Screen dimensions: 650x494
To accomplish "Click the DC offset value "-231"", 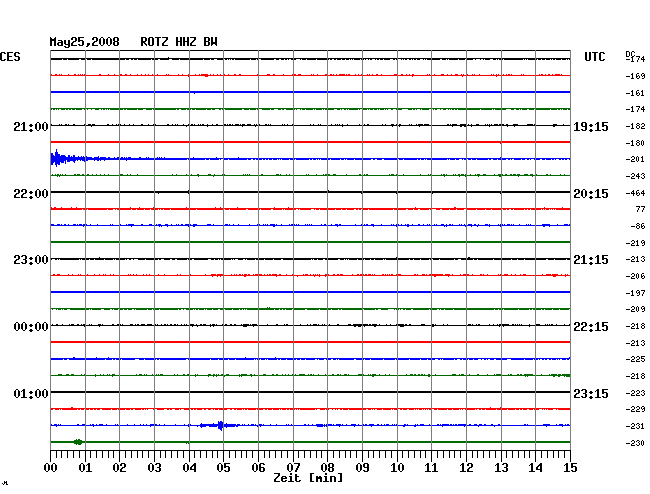I will click(635, 426).
